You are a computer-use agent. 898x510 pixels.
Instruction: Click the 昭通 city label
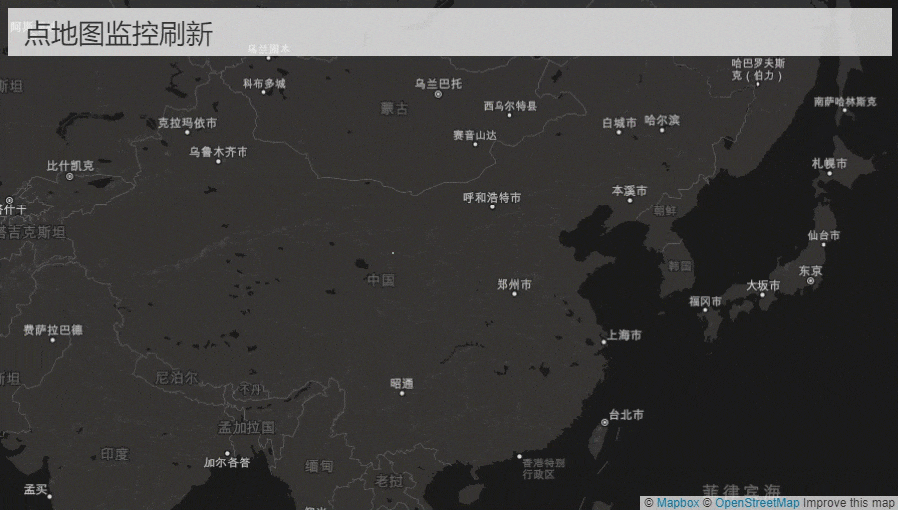(x=401, y=383)
